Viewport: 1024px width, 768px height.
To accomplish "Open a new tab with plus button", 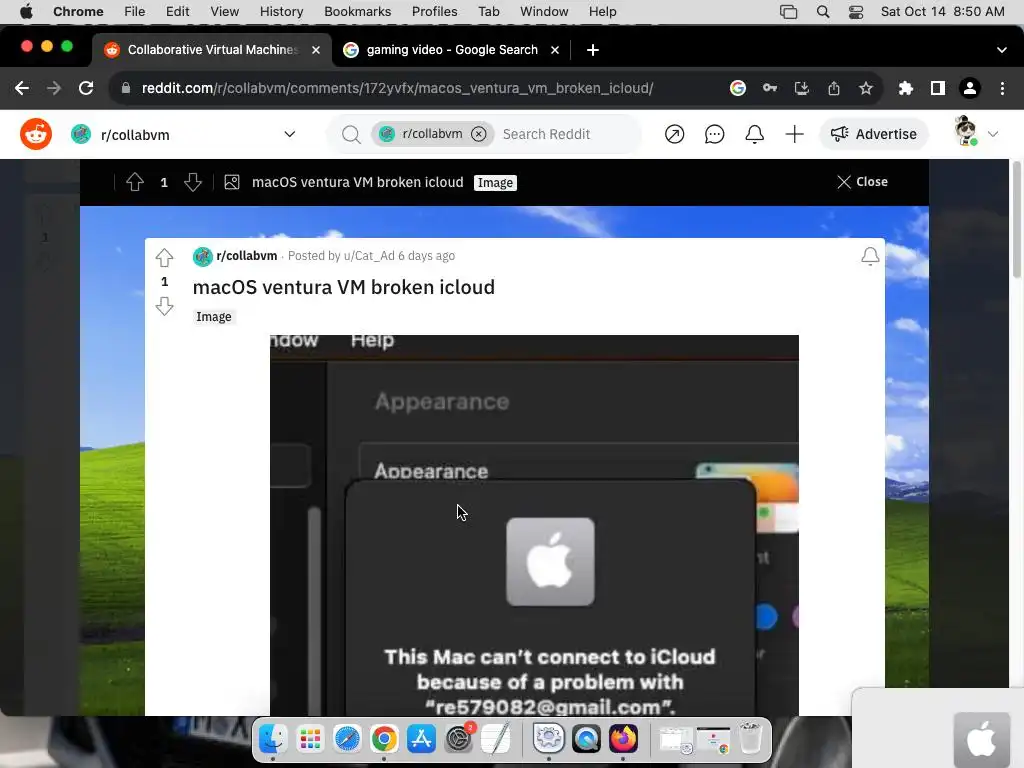I will (x=592, y=50).
